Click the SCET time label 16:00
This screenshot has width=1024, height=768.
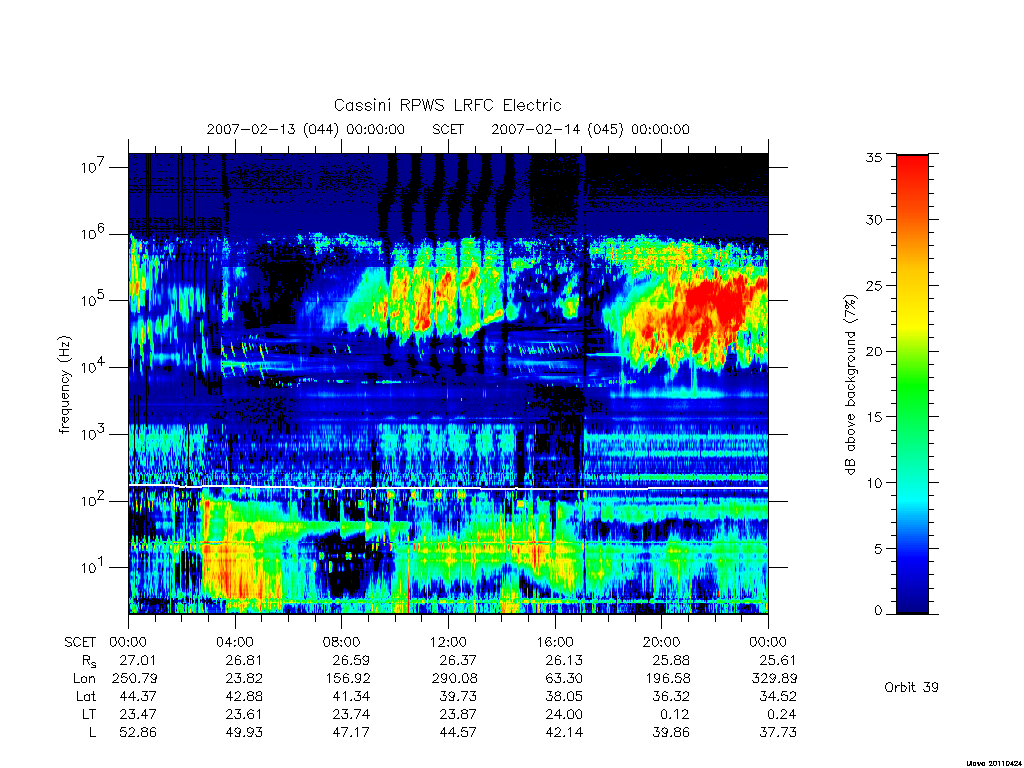point(554,642)
